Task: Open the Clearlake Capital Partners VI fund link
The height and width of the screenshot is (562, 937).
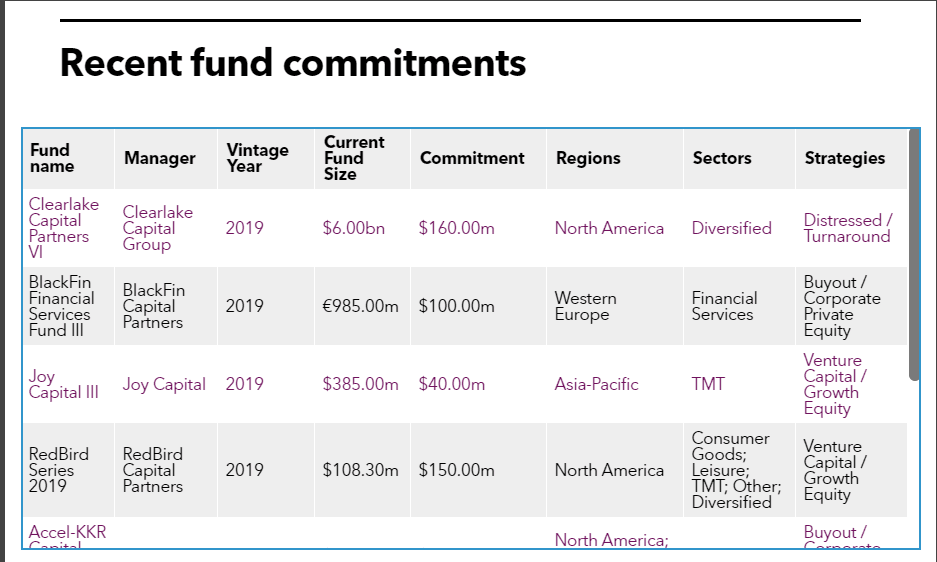Action: (x=63, y=228)
